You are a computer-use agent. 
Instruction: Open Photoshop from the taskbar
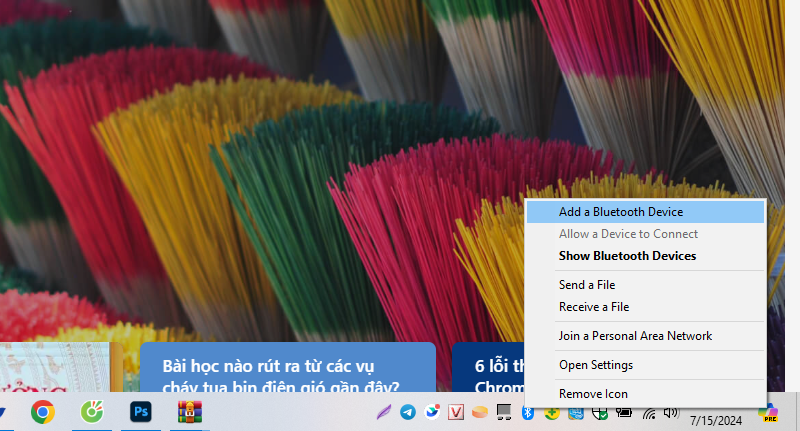[140, 411]
